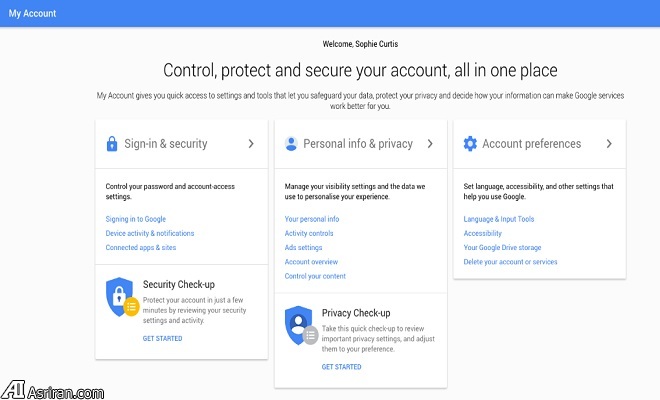
Task: Open Activity controls link
Action: point(309,233)
